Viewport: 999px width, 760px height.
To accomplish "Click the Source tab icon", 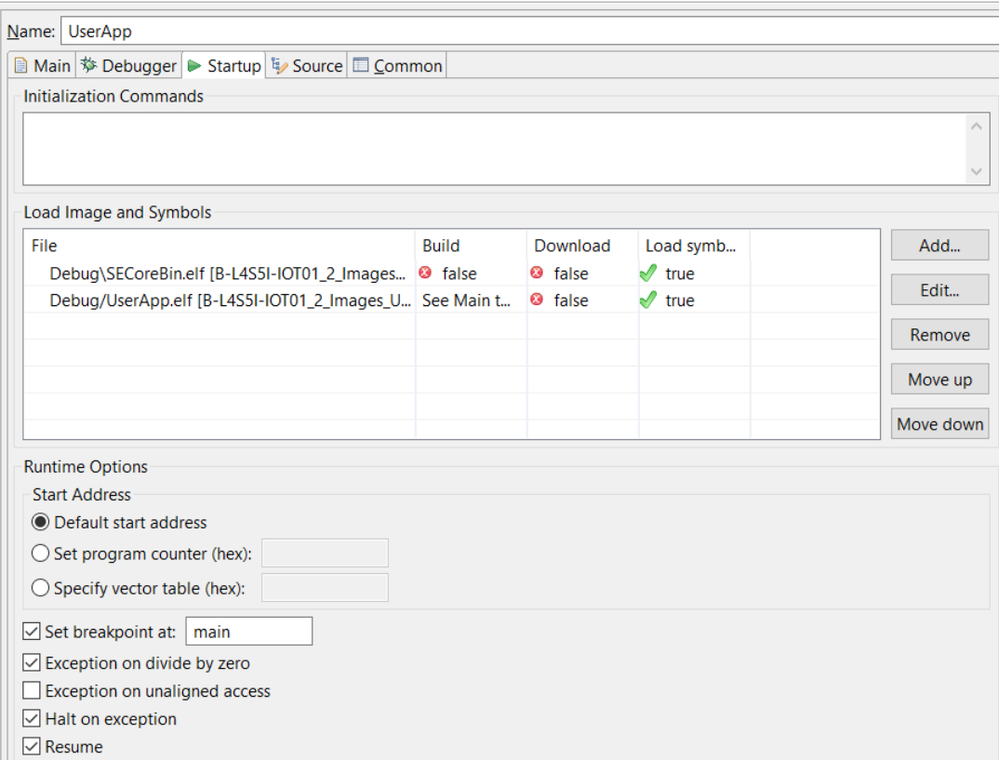I will coord(279,66).
